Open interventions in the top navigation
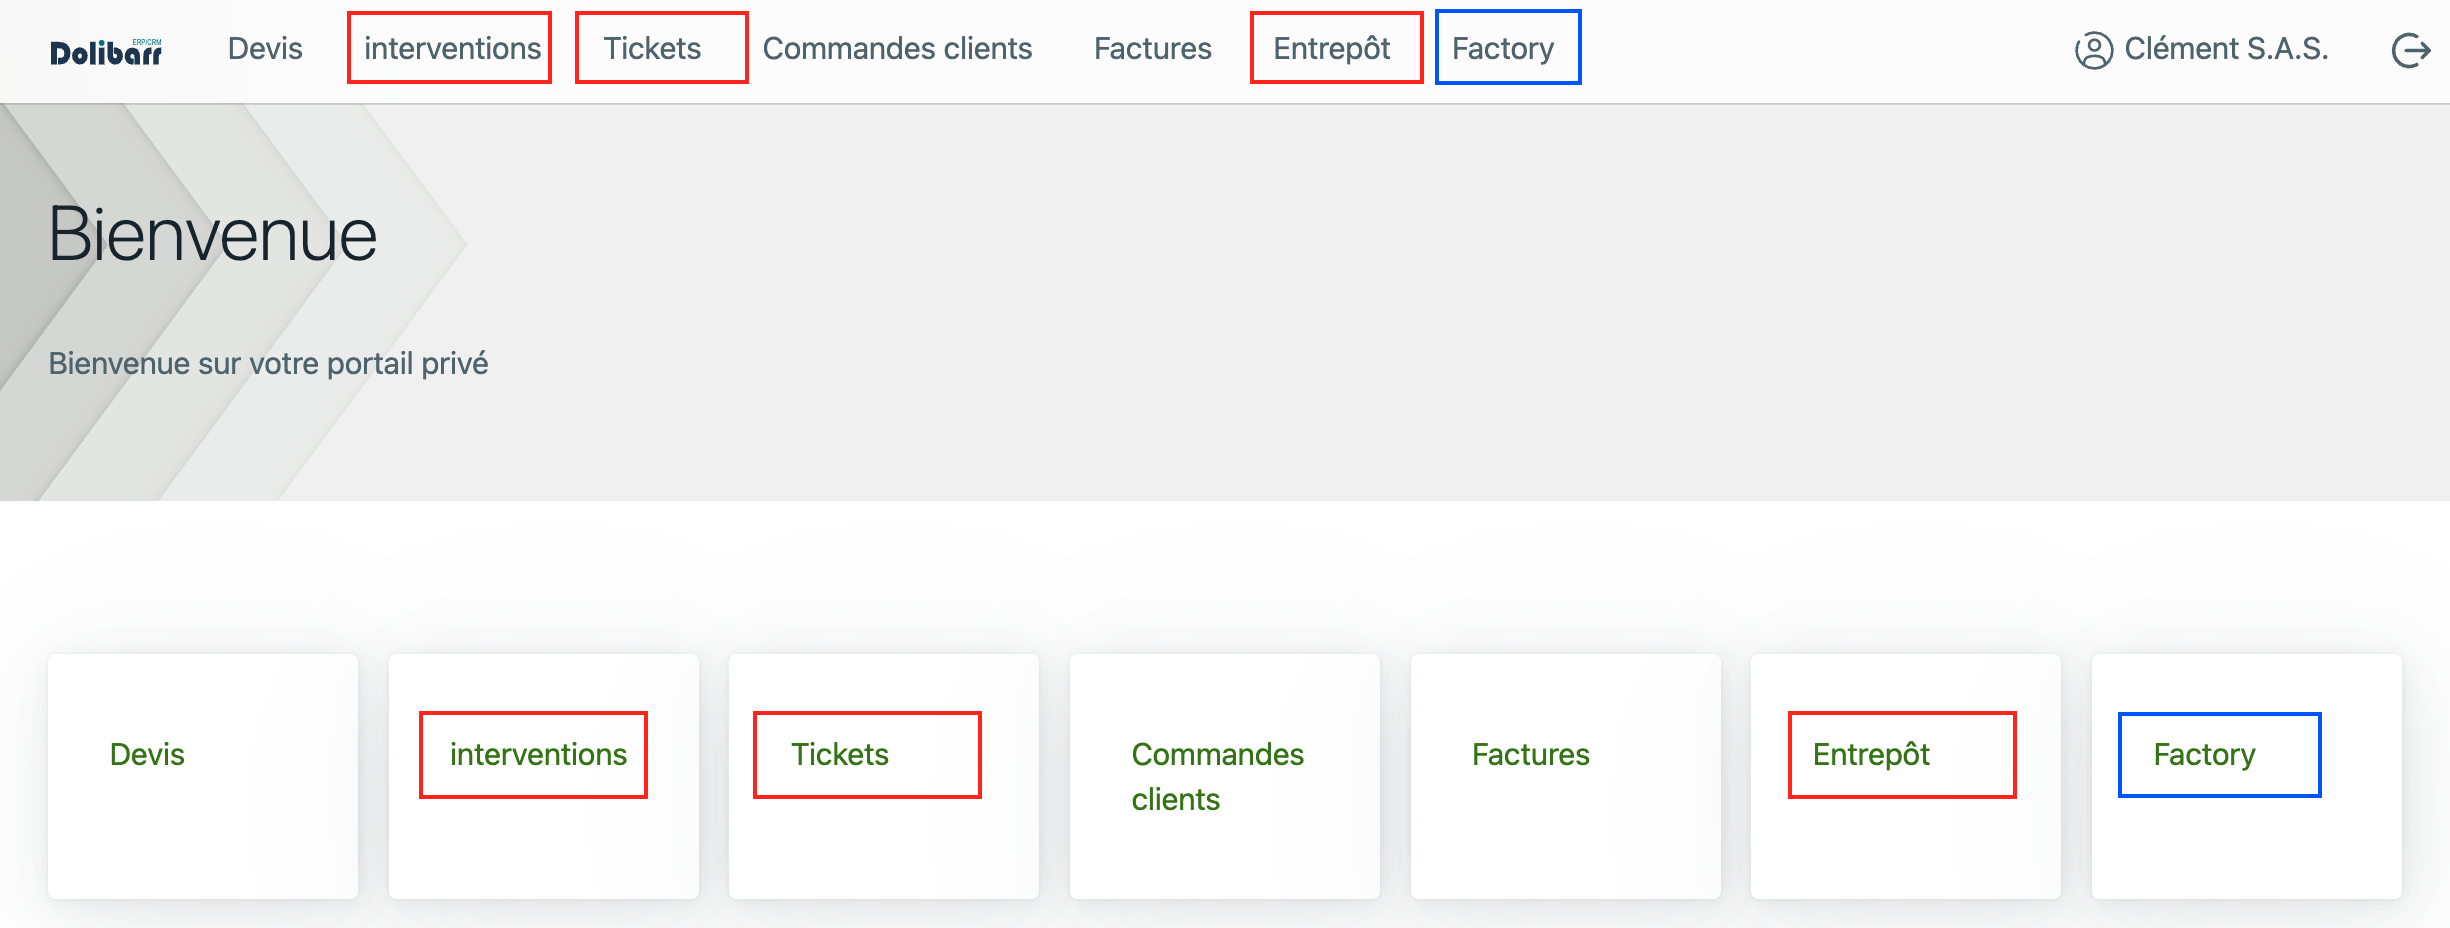 (452, 49)
